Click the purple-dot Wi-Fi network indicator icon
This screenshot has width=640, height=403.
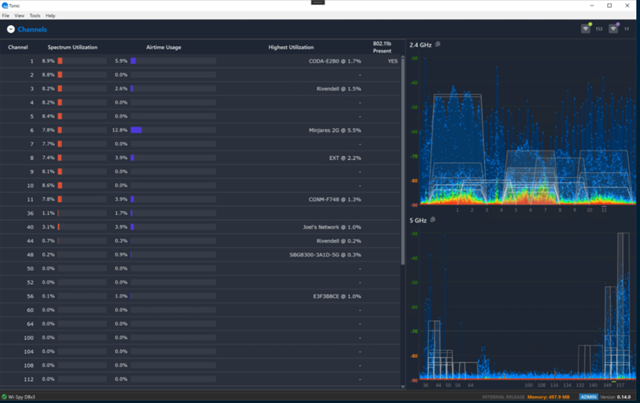(613, 29)
